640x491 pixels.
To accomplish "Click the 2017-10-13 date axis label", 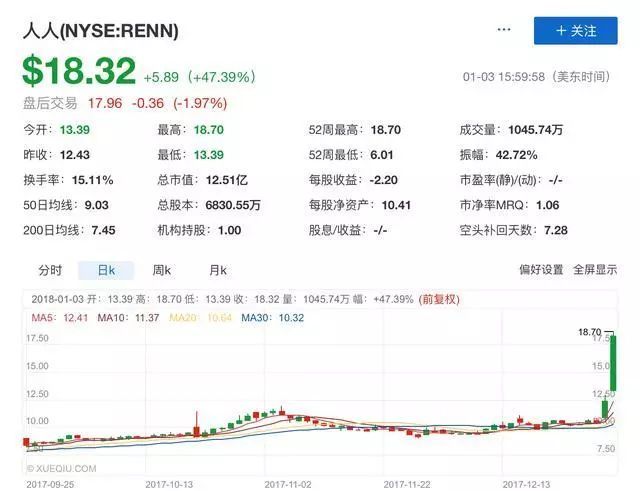I will (169, 484).
